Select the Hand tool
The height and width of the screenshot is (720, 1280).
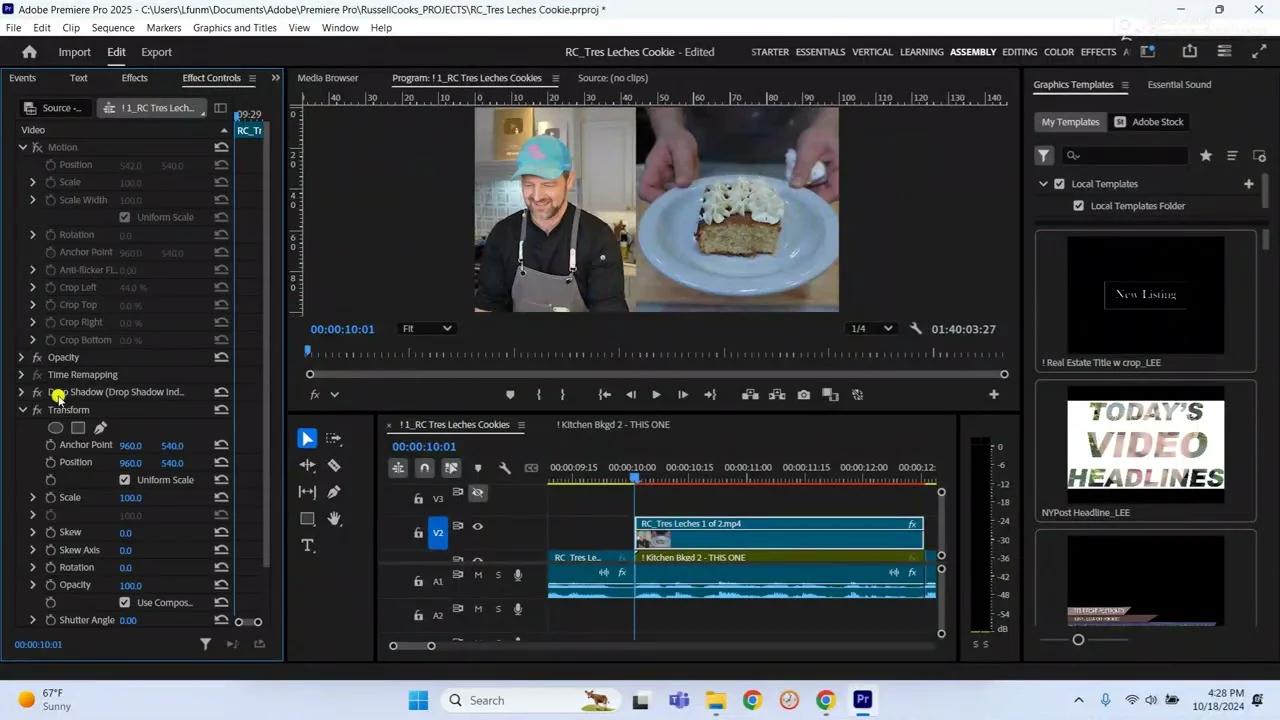click(x=335, y=518)
